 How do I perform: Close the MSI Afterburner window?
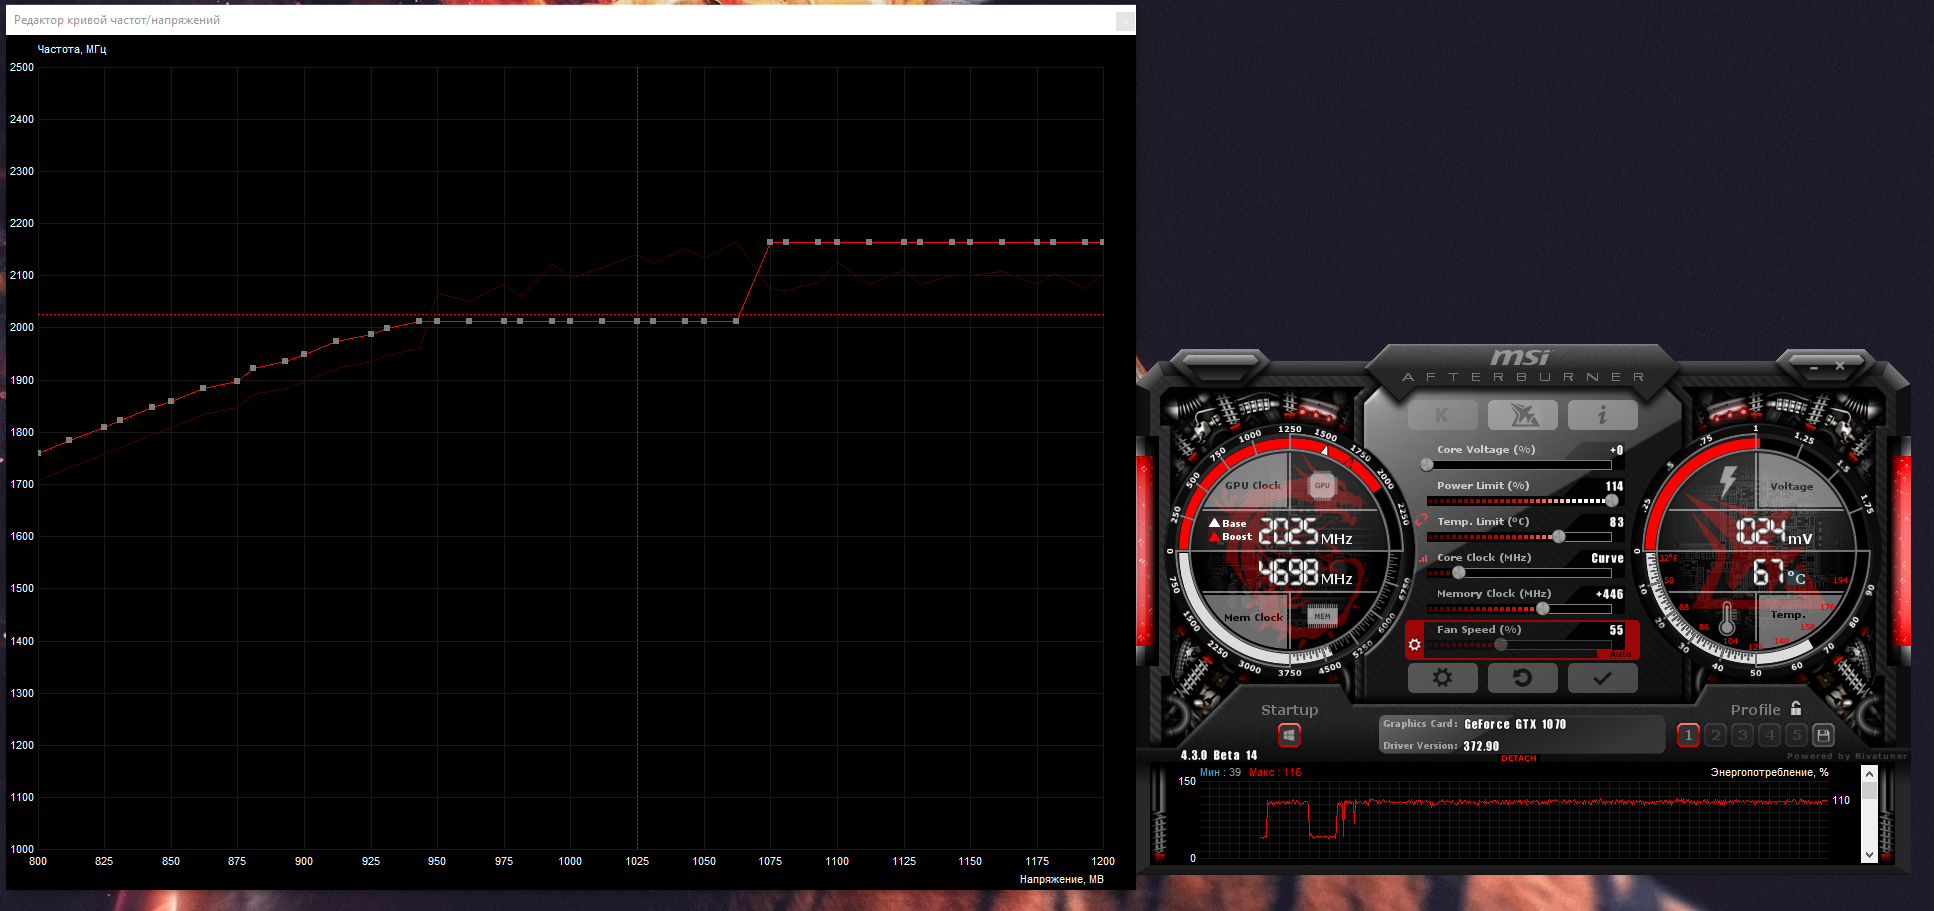pos(1840,366)
